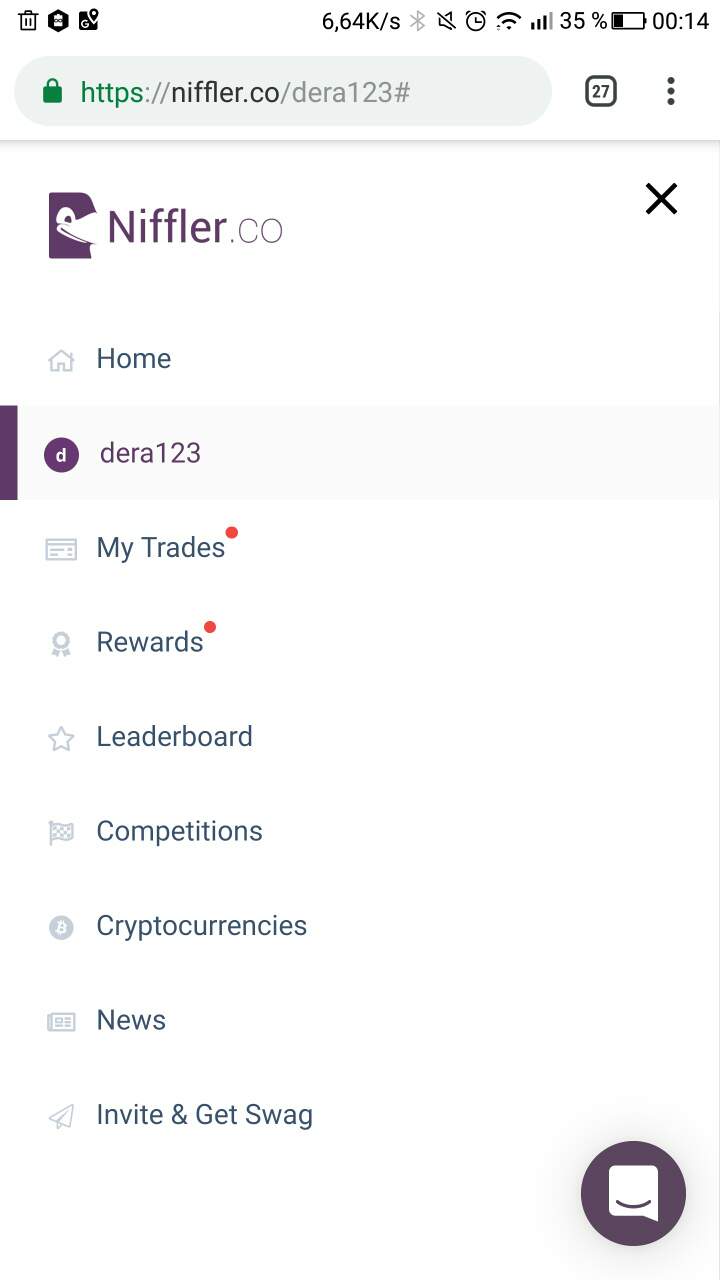Close the navigation menu with X

click(x=661, y=199)
